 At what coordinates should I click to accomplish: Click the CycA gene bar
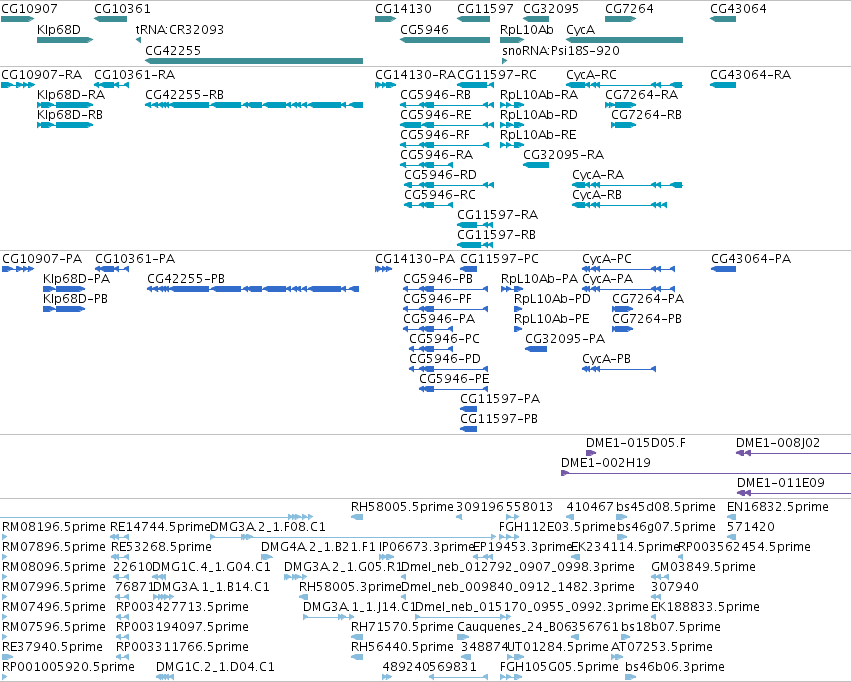624,40
